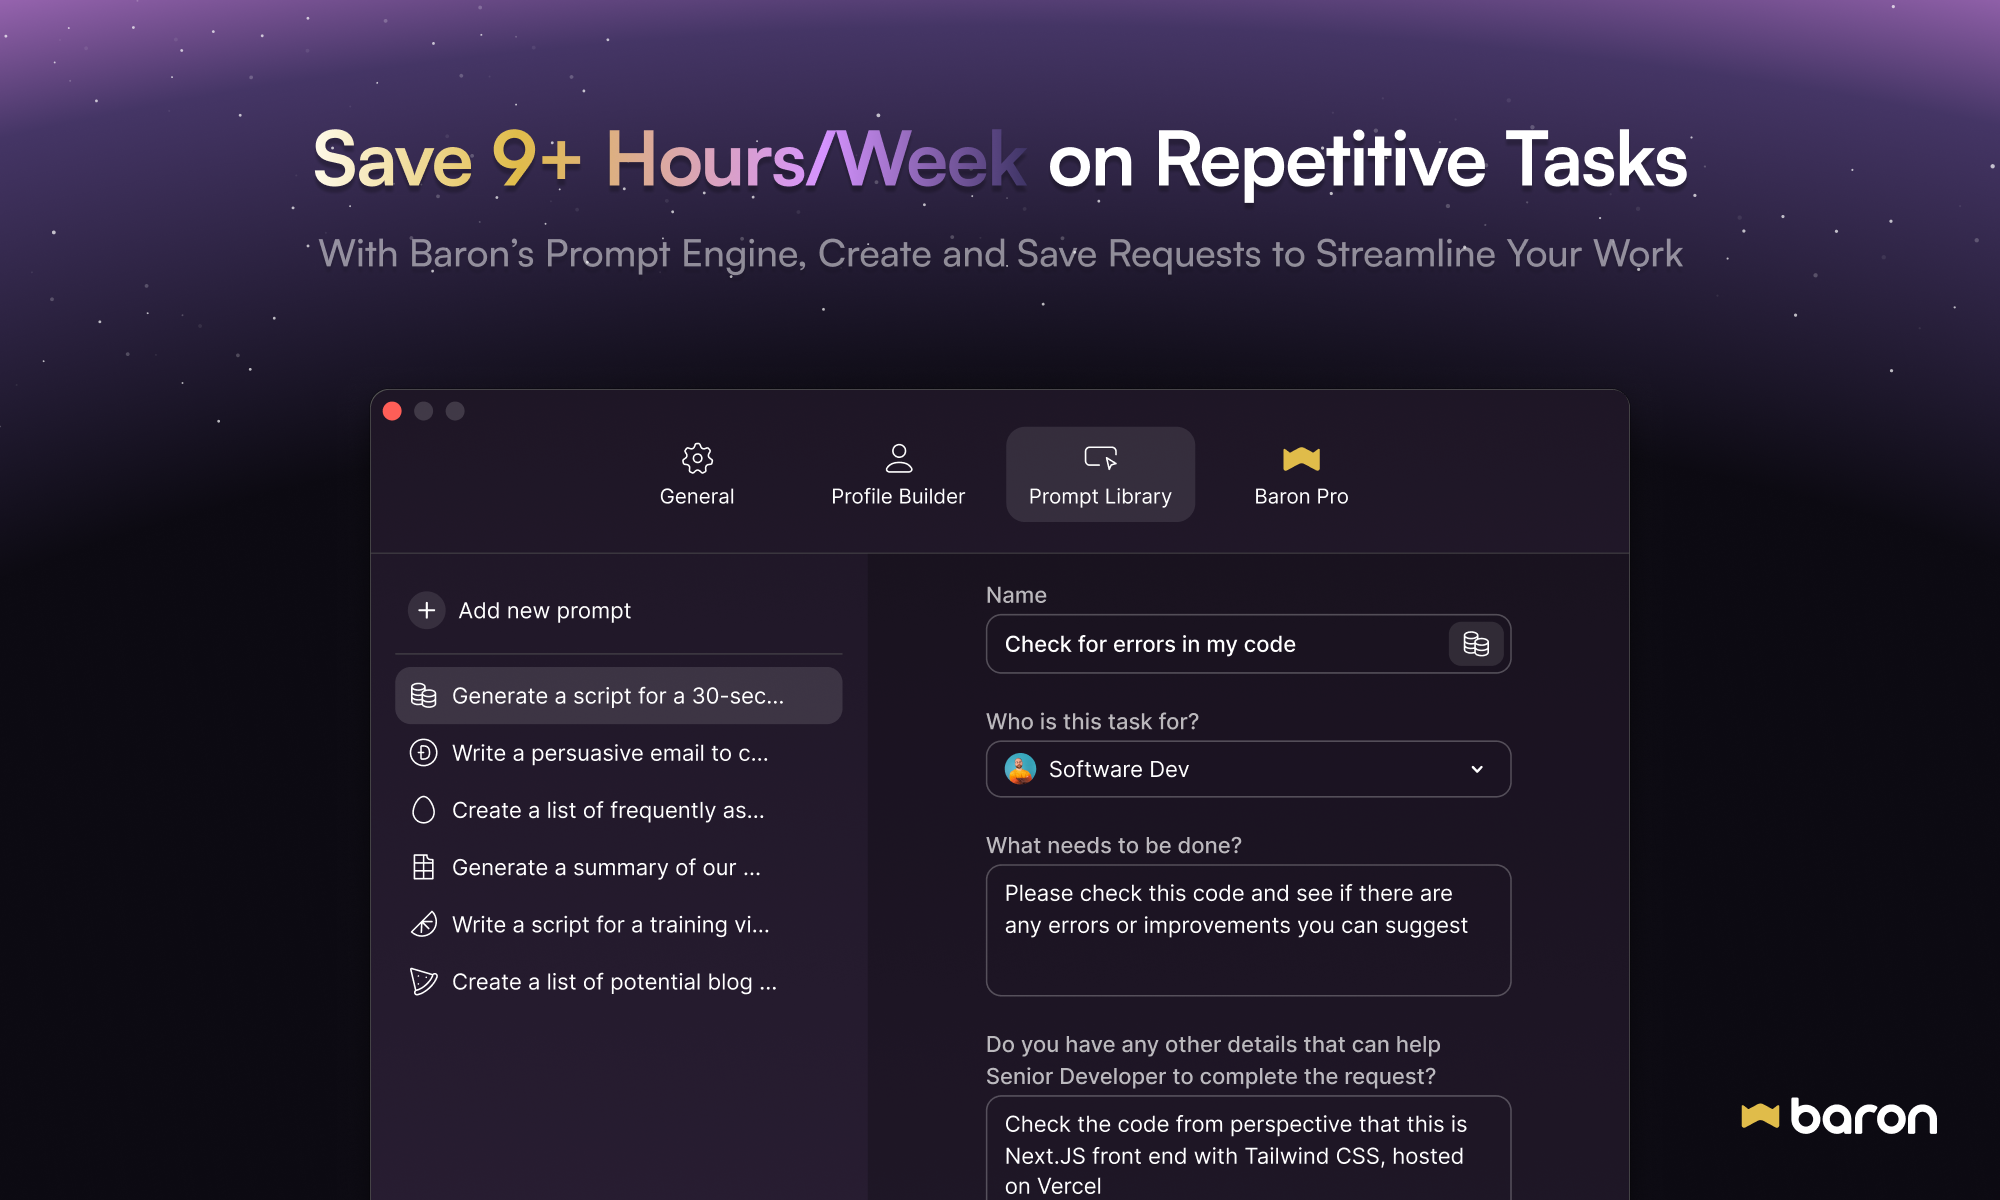
Task: Select 'Write a persuasive email' prompt
Action: pyautogui.click(x=610, y=753)
